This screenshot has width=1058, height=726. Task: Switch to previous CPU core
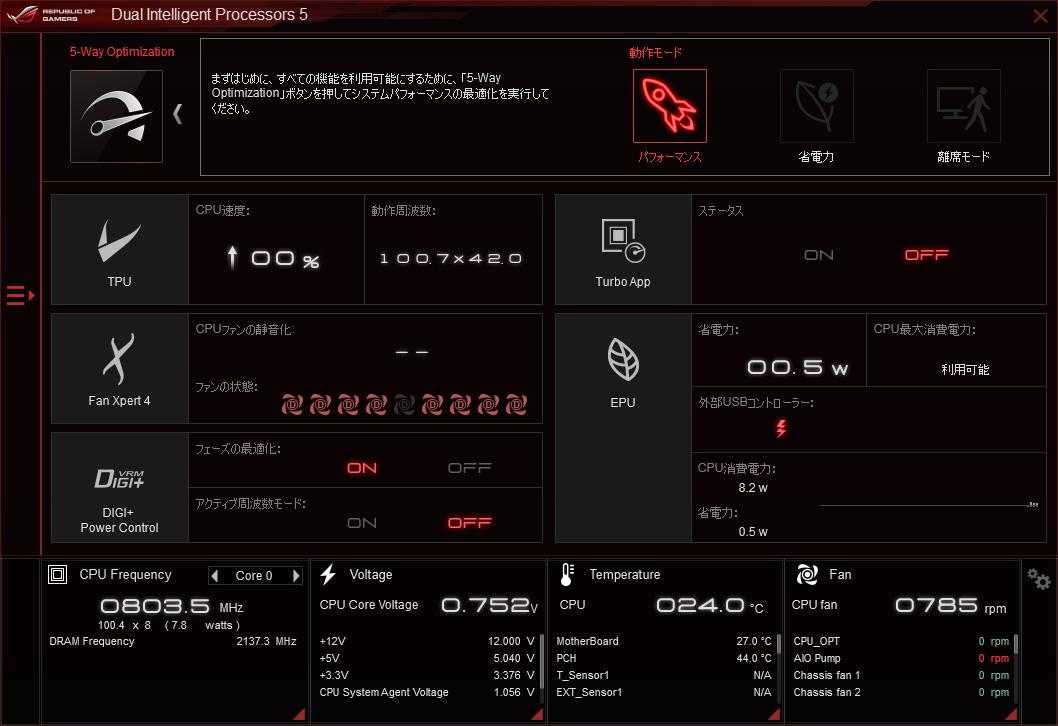coord(215,576)
